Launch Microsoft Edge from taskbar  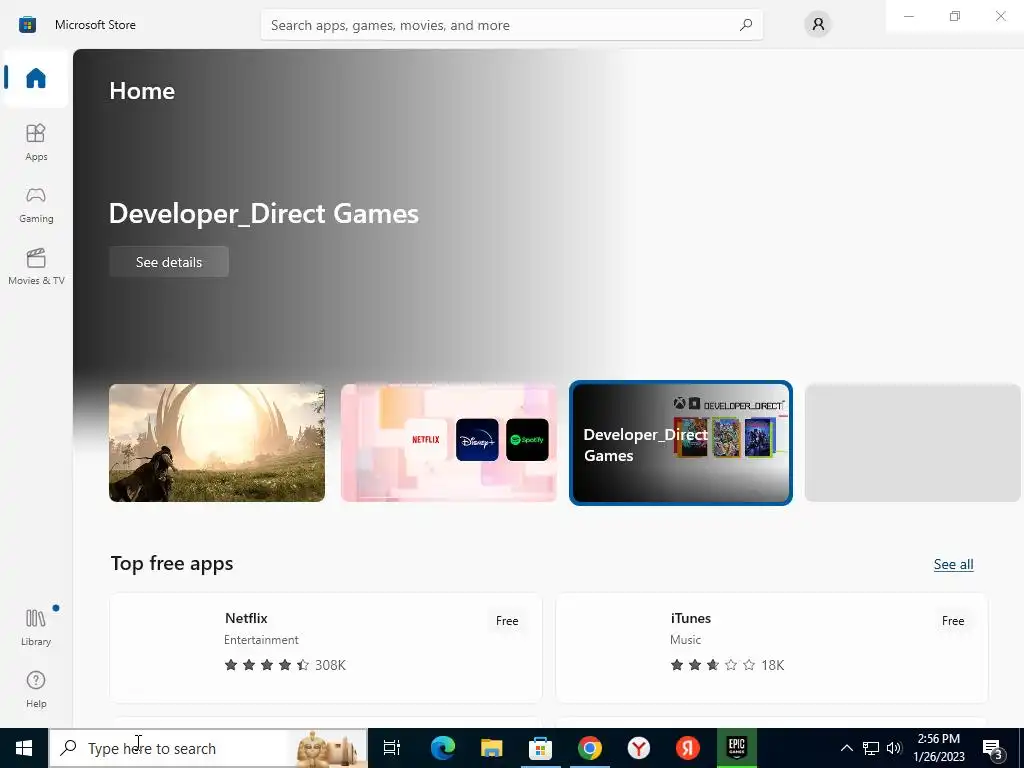[x=442, y=748]
